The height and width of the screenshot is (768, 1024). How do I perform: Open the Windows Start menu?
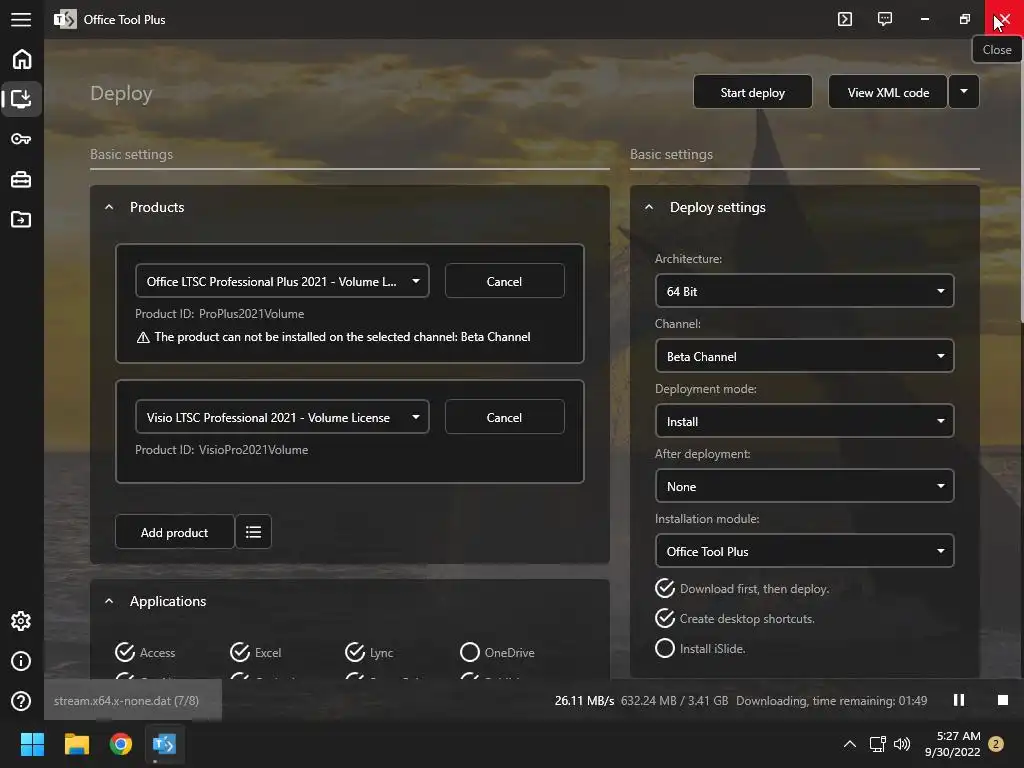(x=32, y=744)
